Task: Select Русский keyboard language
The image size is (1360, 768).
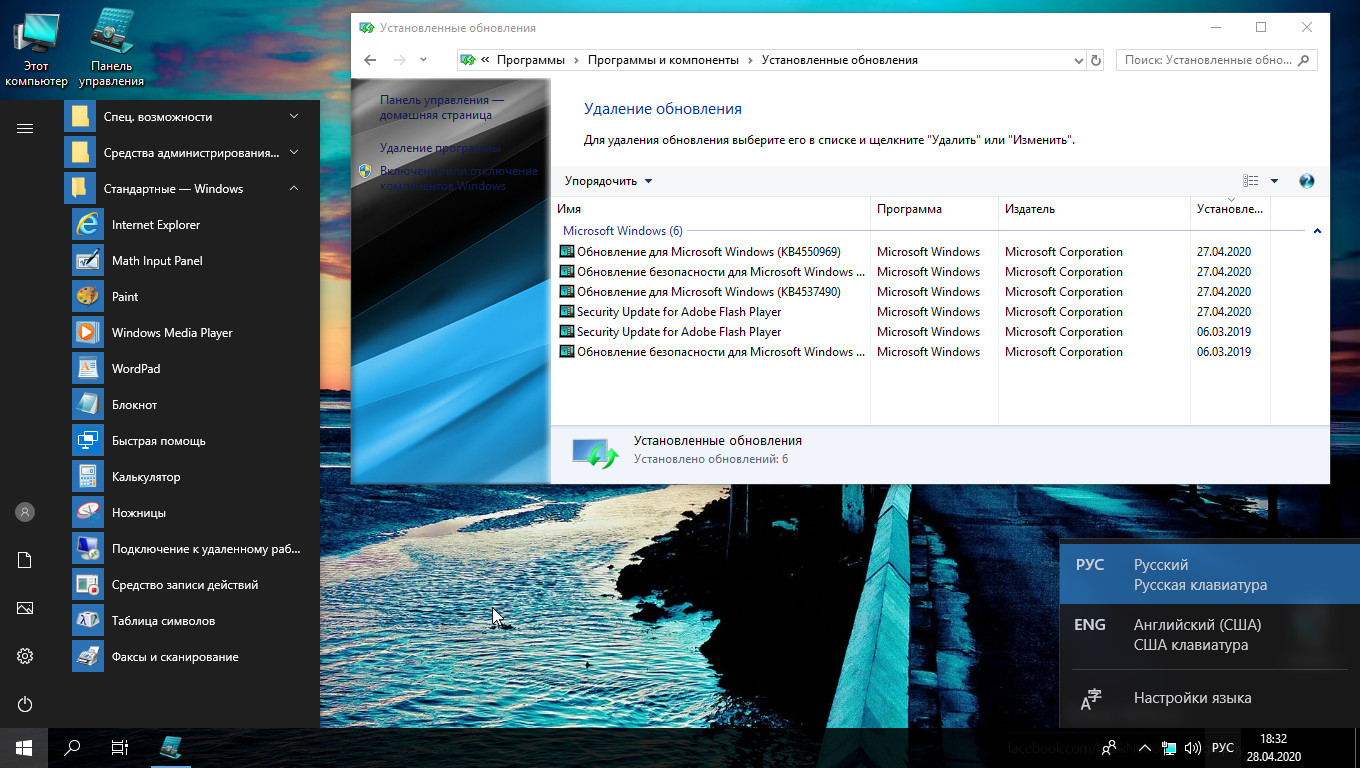Action: coord(1209,575)
